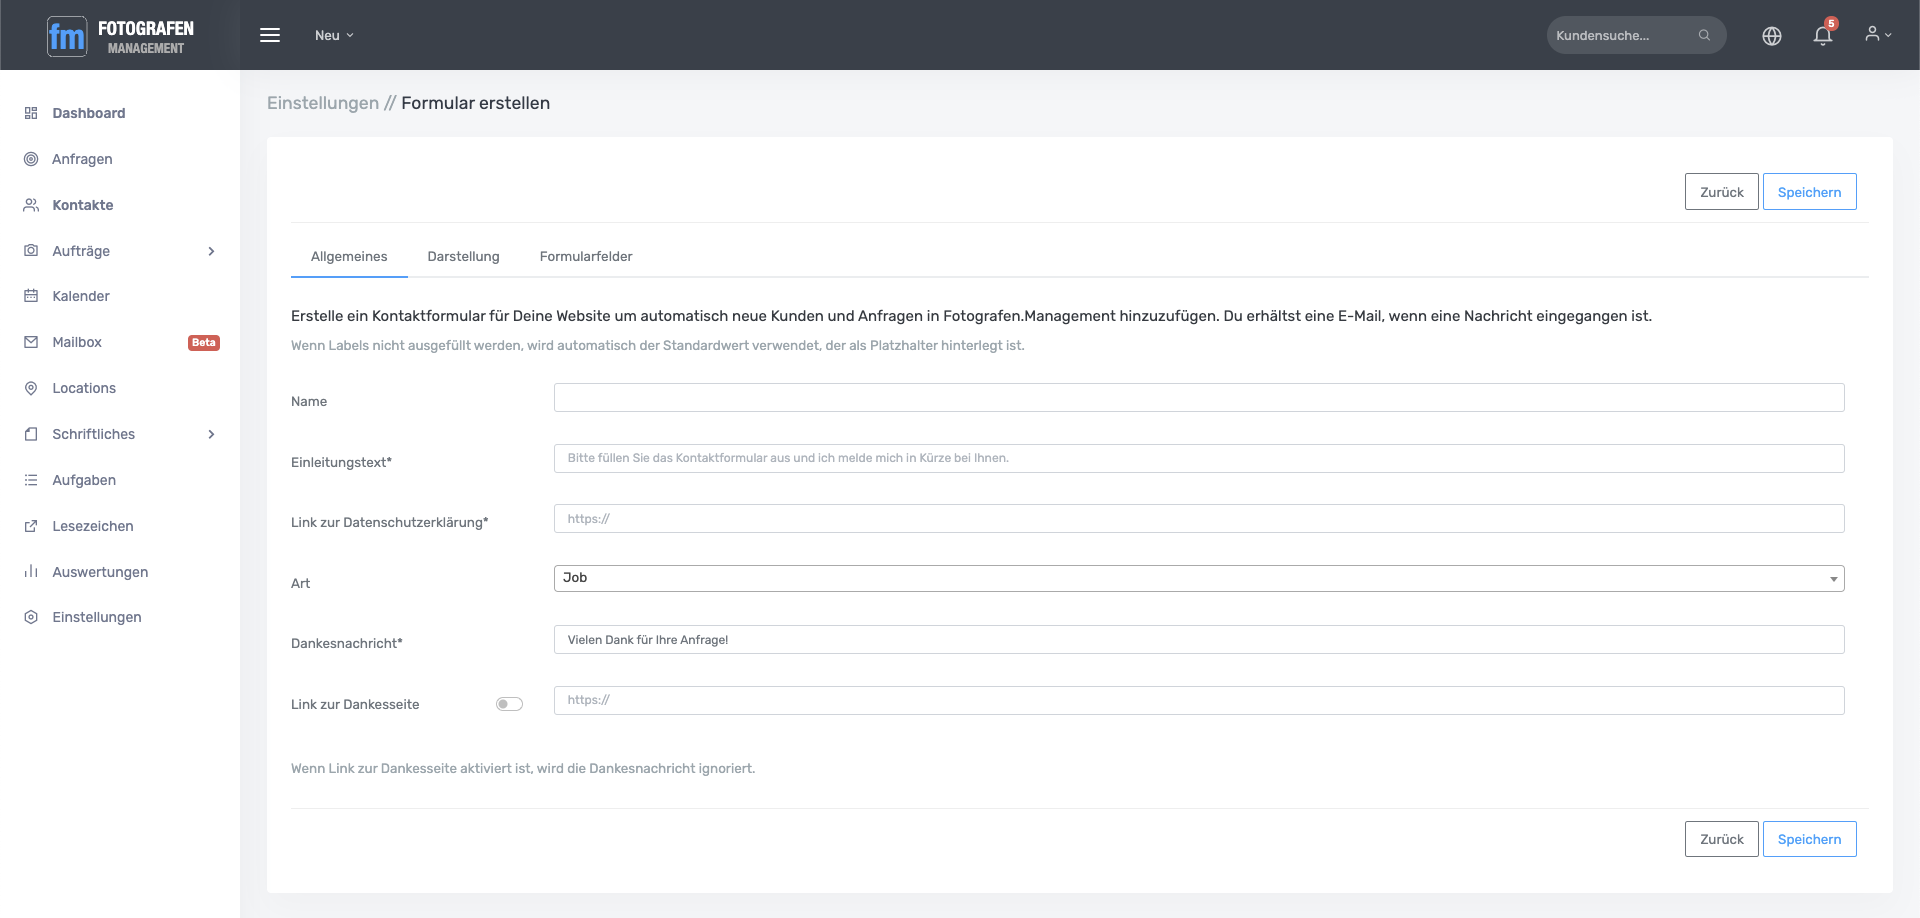The width and height of the screenshot is (1920, 918).
Task: Open the Art dropdown showing Job
Action: pyautogui.click(x=1198, y=578)
